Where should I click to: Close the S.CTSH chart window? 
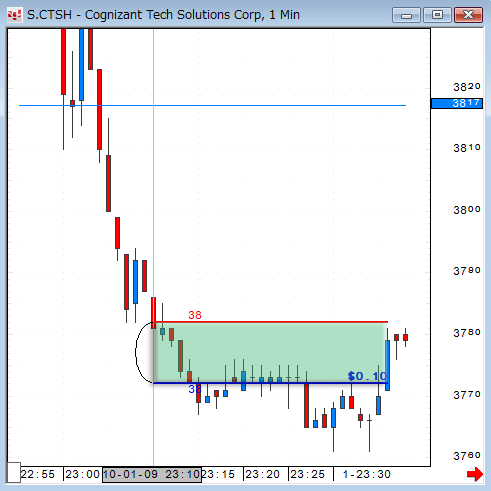pos(468,15)
